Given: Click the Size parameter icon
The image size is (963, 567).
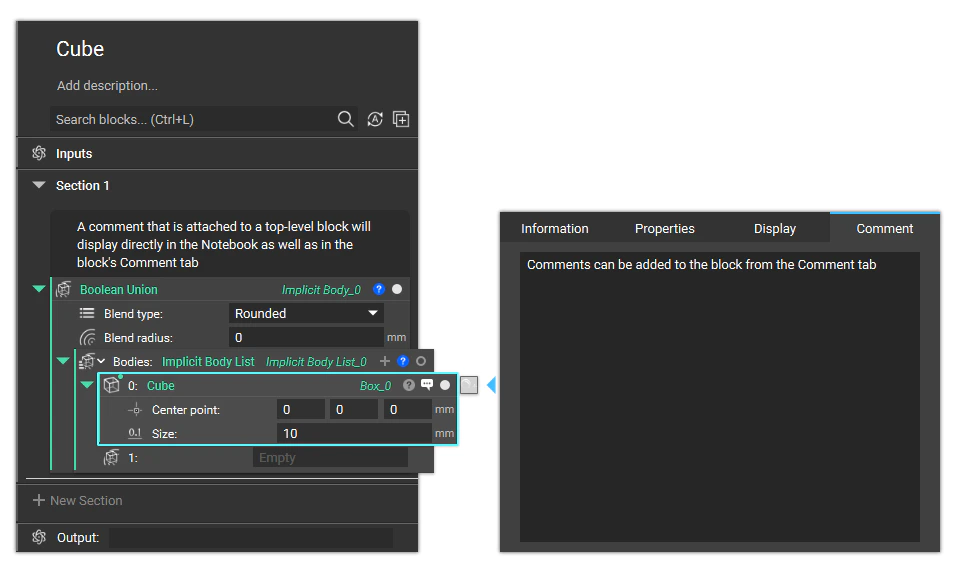Looking at the screenshot, I should point(135,433).
